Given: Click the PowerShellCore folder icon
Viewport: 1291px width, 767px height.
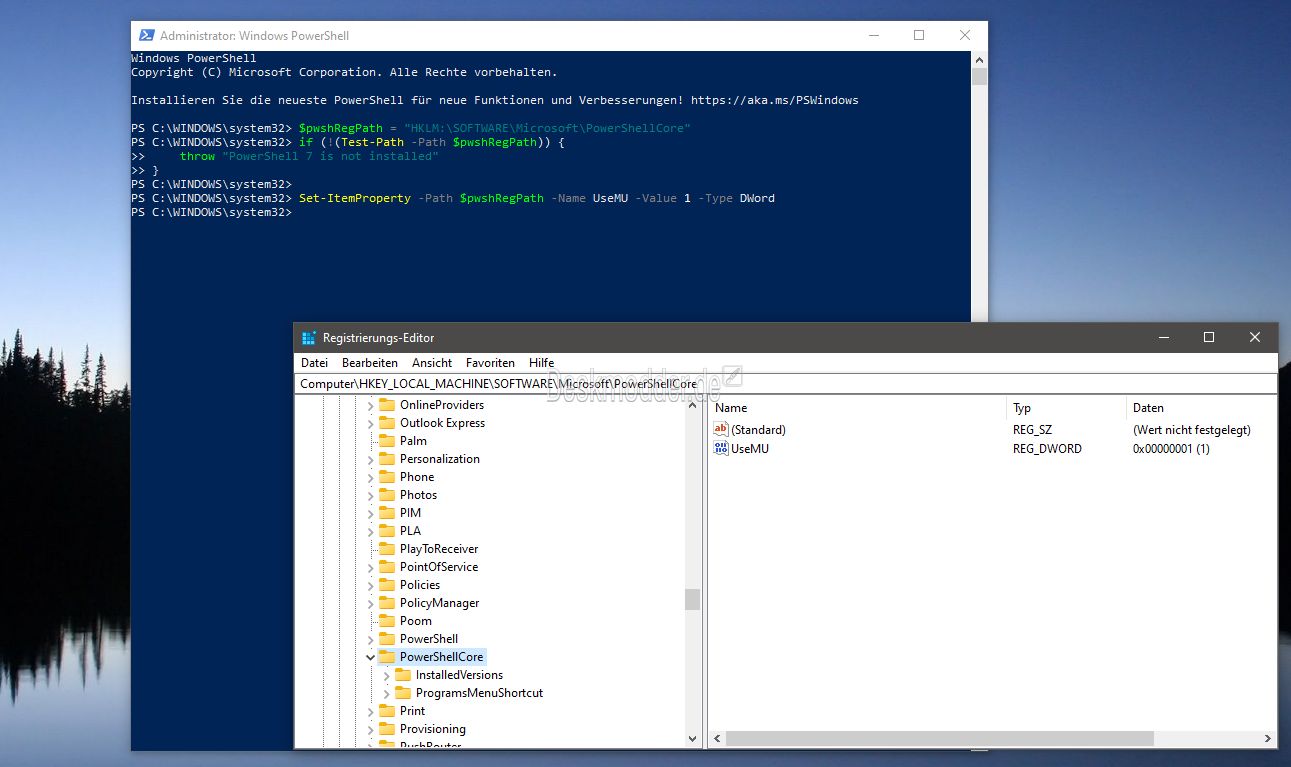Looking at the screenshot, I should tap(387, 657).
